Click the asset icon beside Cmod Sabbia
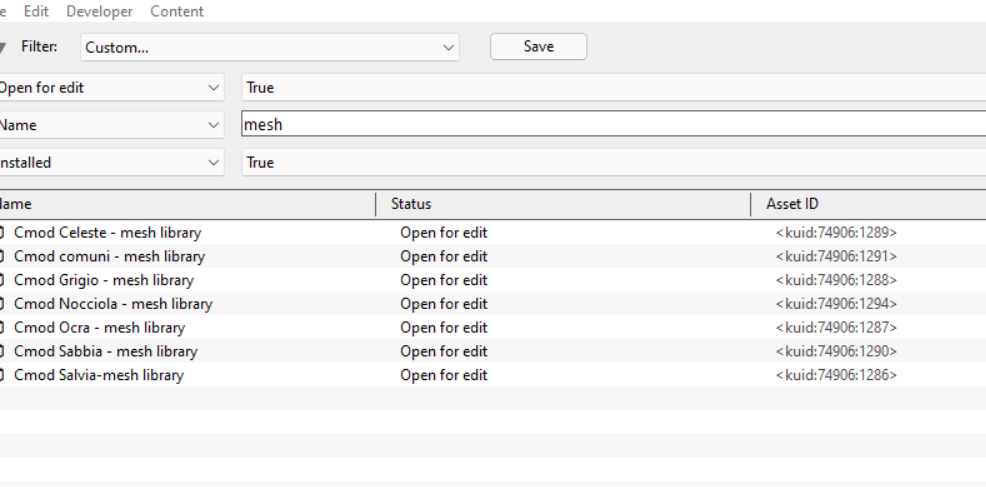The height and width of the screenshot is (487, 986). [x=1, y=351]
